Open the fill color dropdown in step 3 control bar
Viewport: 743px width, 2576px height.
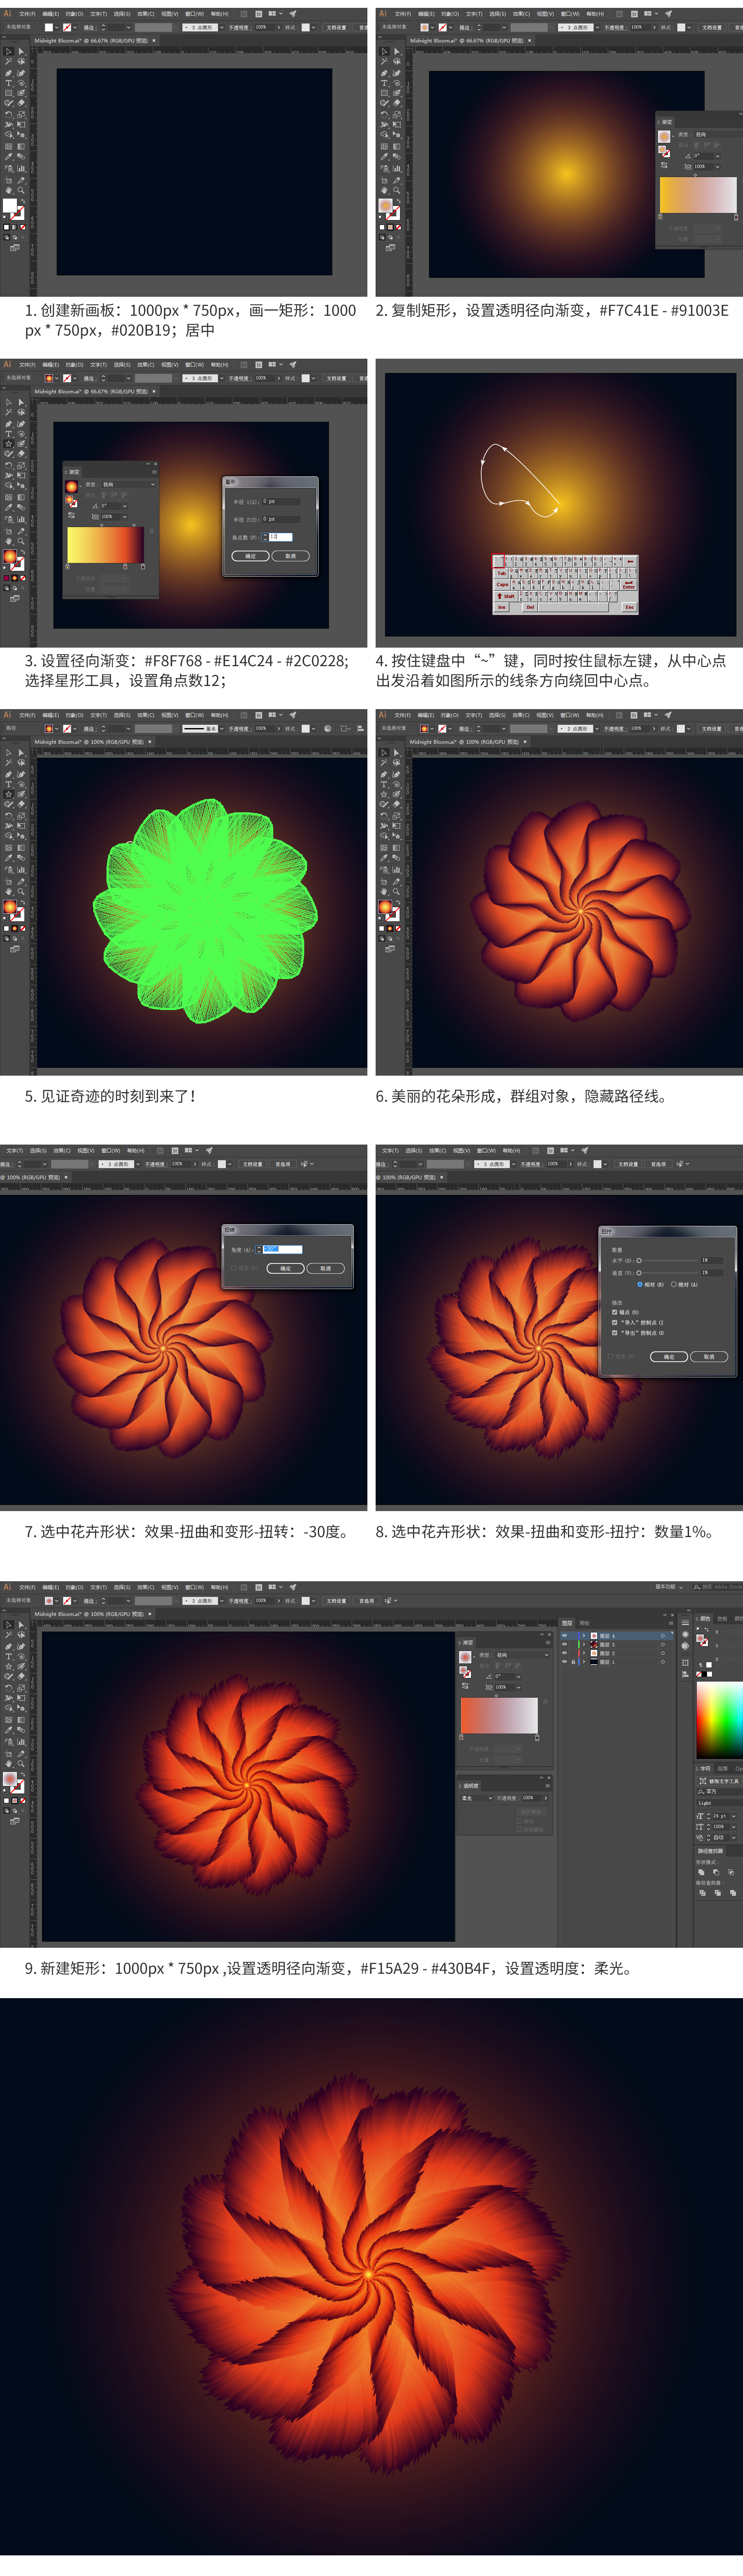57,378
